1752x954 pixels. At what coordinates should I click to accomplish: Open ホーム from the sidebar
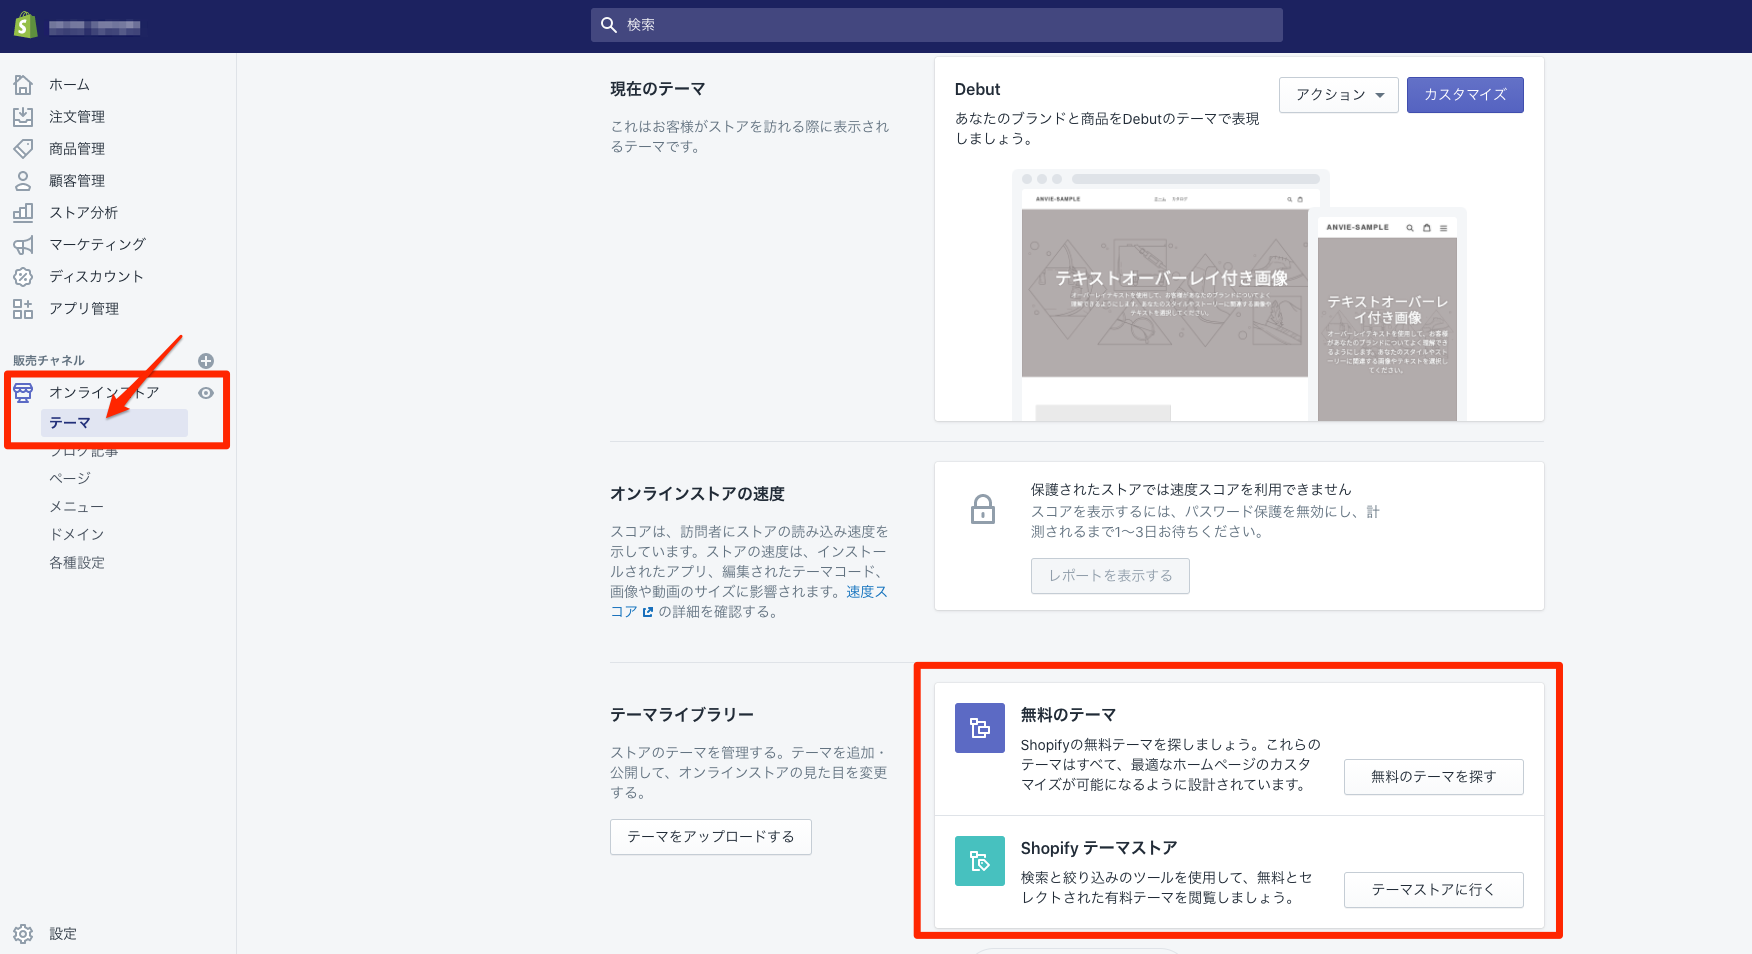pos(69,84)
